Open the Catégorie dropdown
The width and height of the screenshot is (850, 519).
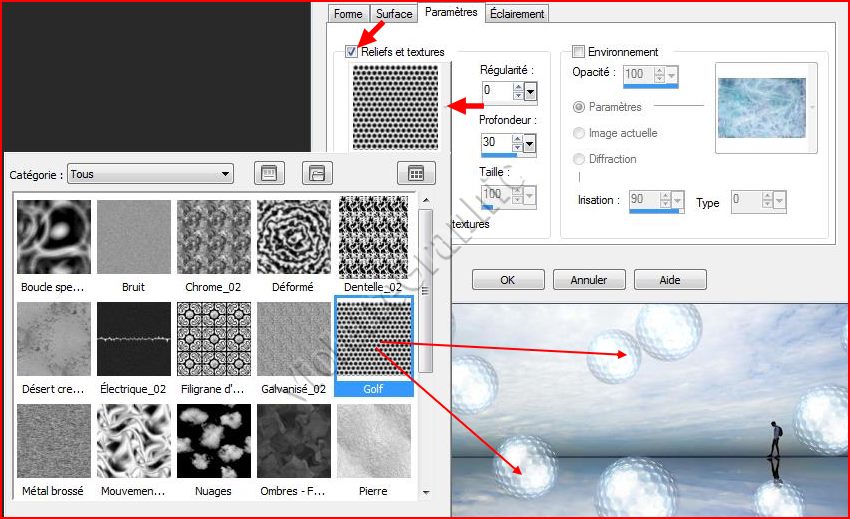pos(150,174)
